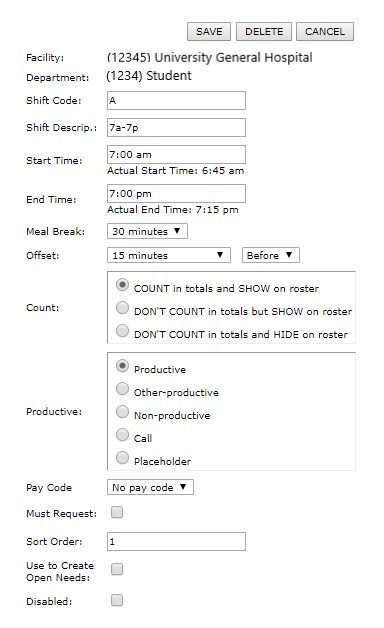Tick the Must Request checkbox
Viewport: 384px width, 628px height.
coord(117,512)
